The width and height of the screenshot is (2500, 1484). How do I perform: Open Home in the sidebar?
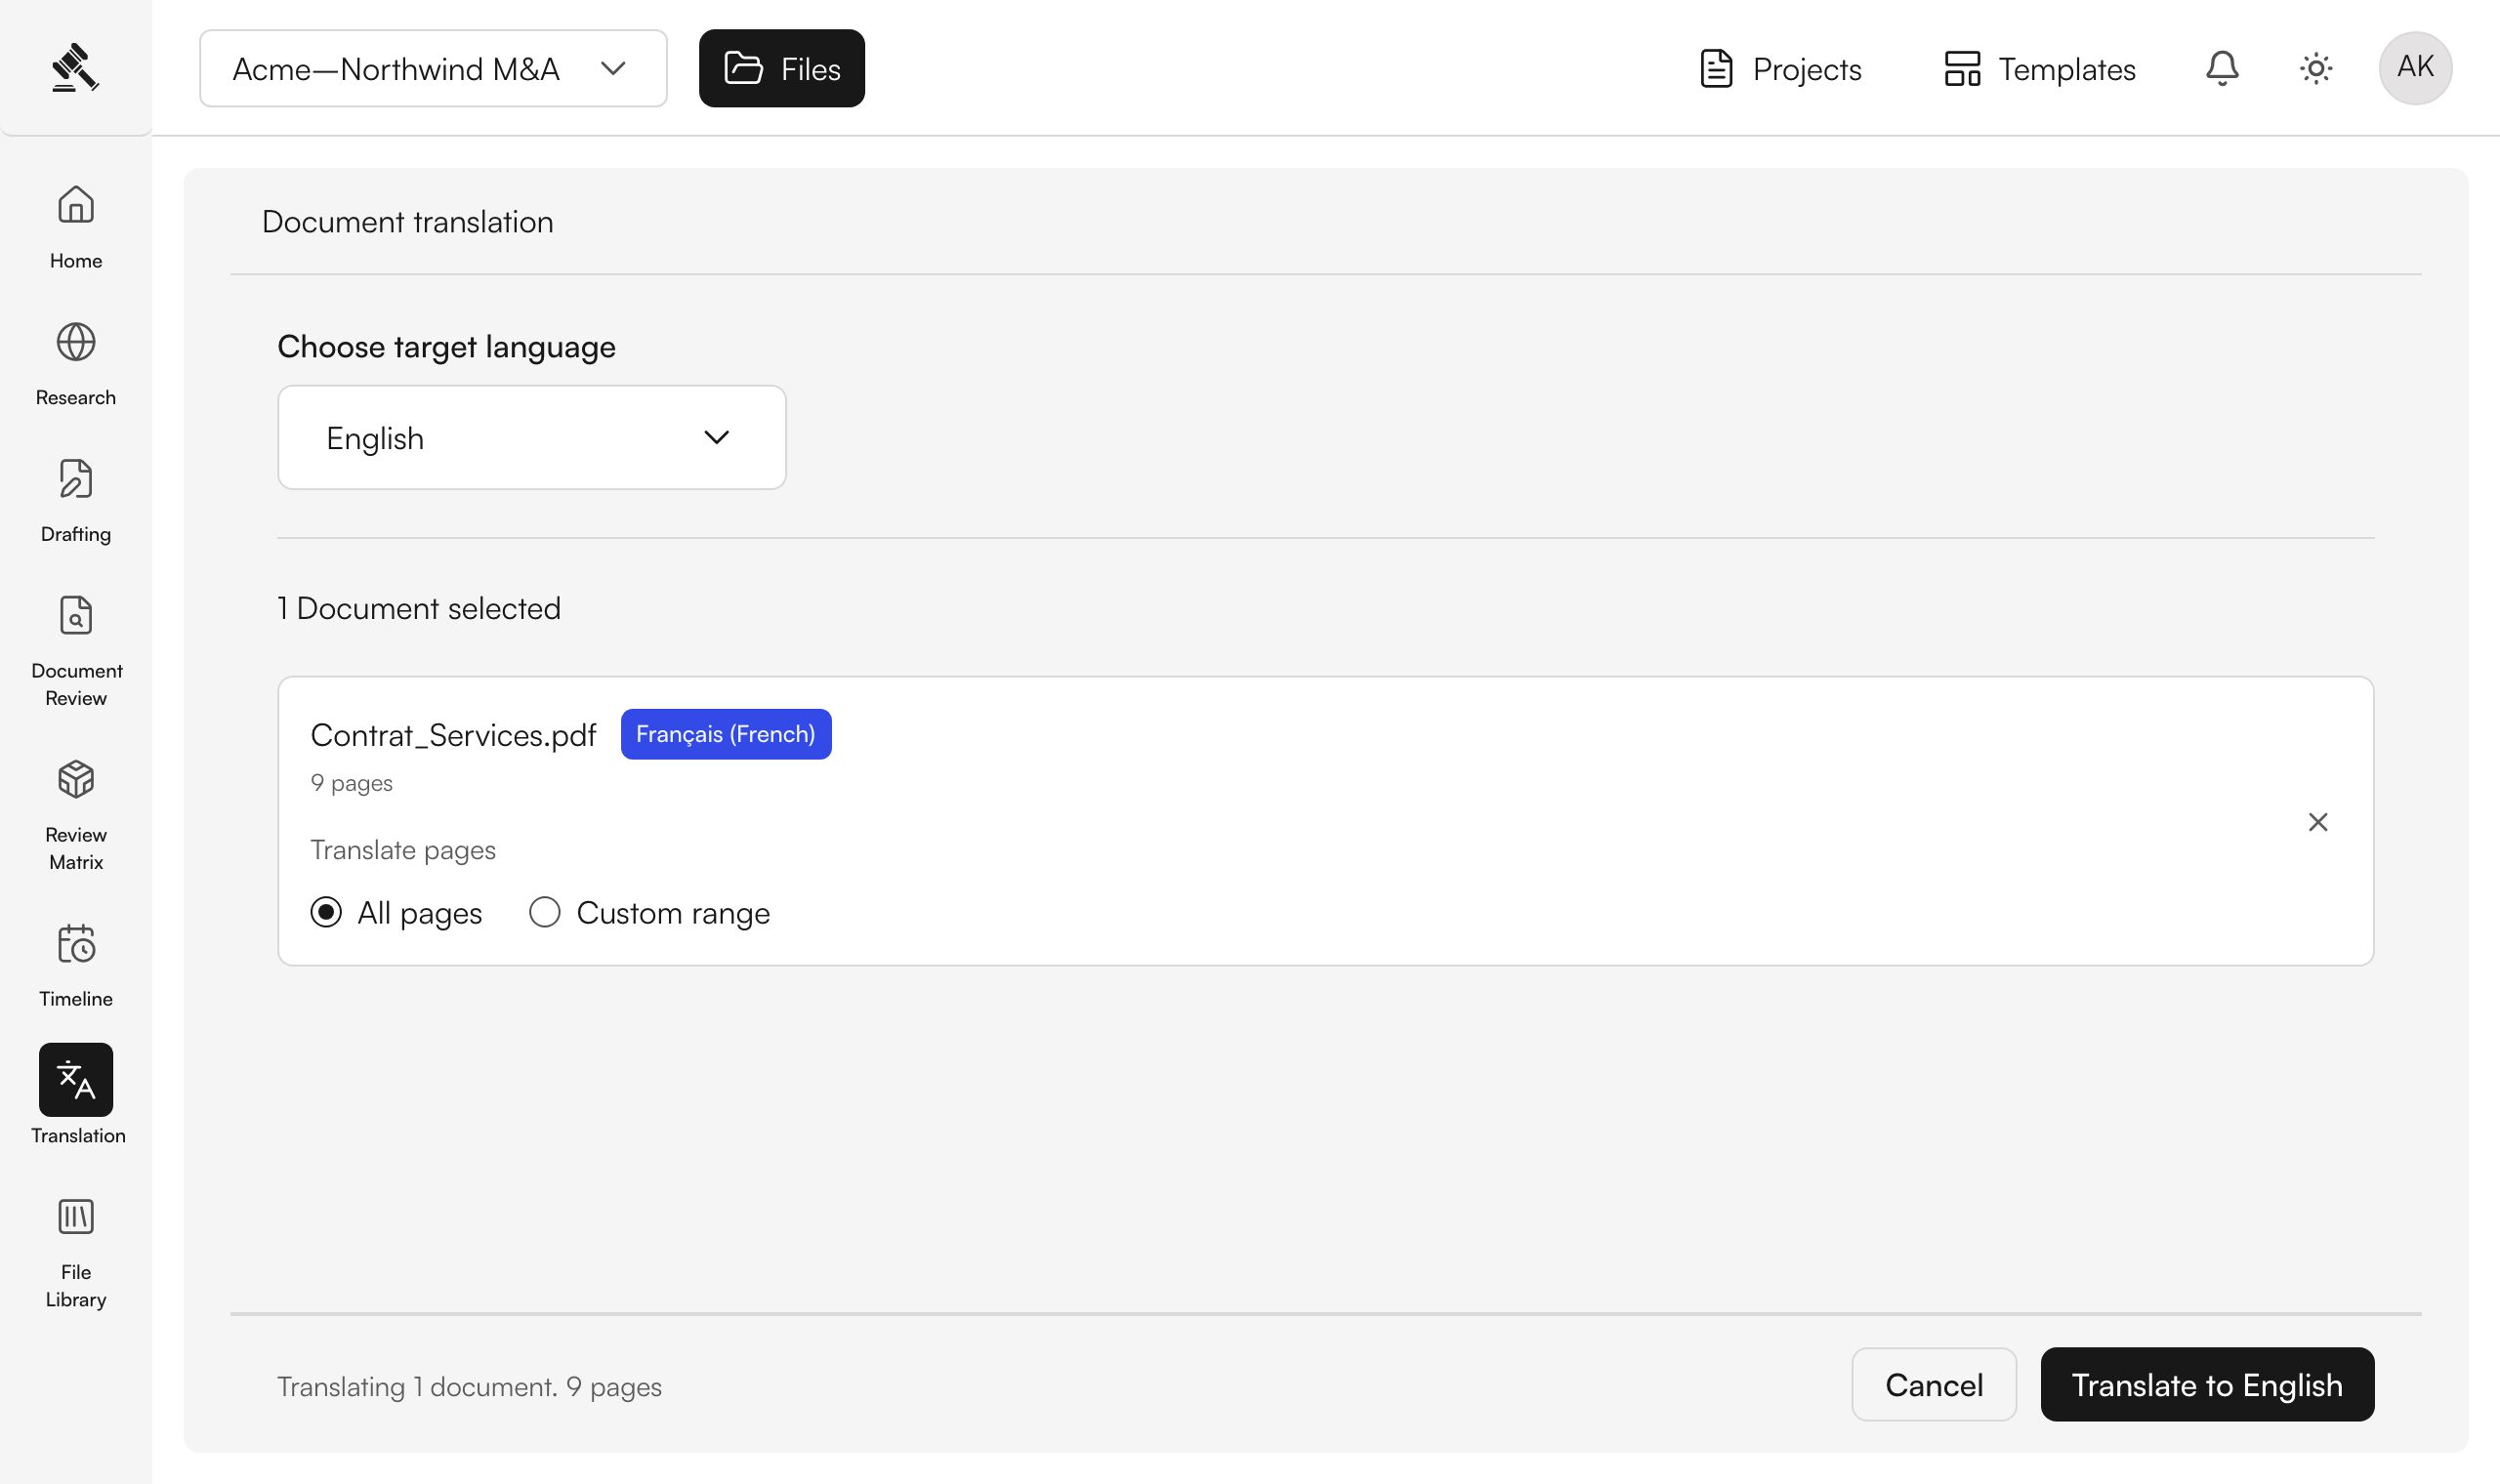click(x=76, y=228)
